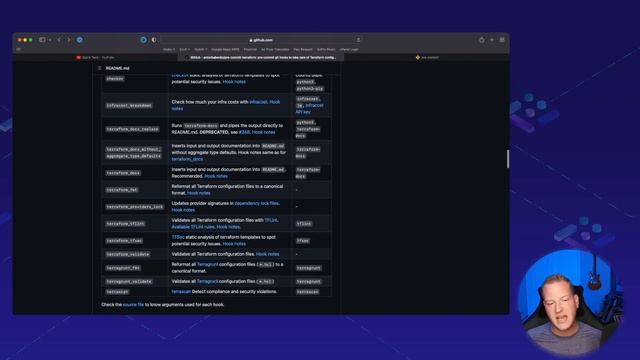Open the infracost link
640x360 pixels.
pyautogui.click(x=258, y=102)
